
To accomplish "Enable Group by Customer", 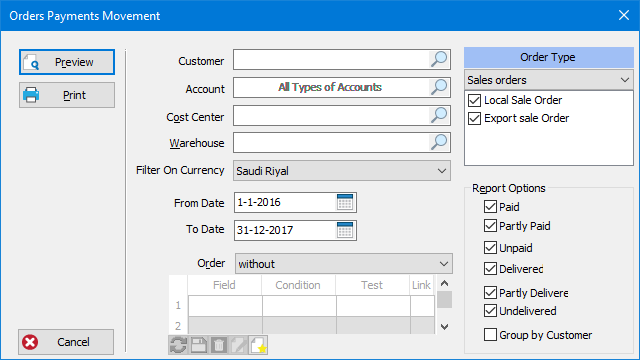I will [x=490, y=335].
